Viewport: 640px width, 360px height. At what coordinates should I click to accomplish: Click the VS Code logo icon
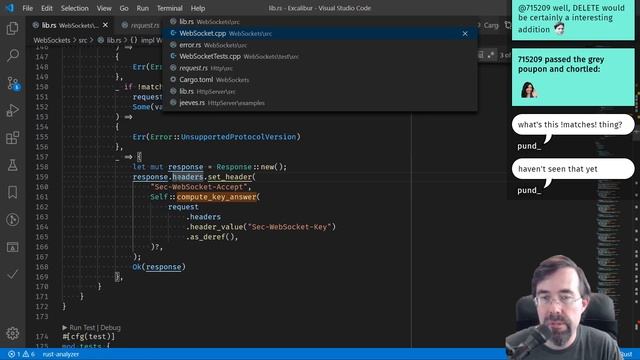(x=10, y=8)
